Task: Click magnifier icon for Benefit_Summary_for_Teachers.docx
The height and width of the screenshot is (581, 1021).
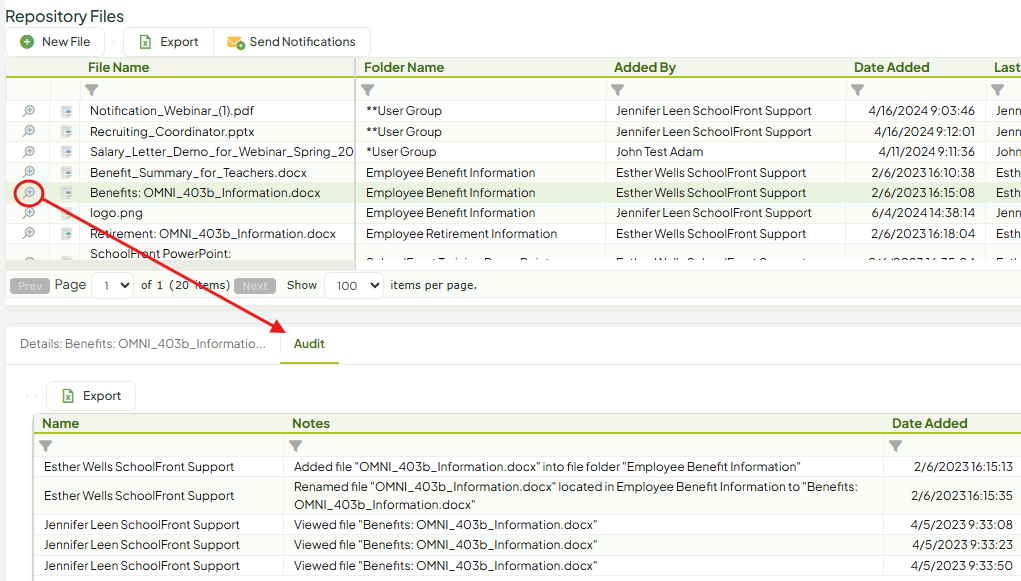Action: coord(29,172)
